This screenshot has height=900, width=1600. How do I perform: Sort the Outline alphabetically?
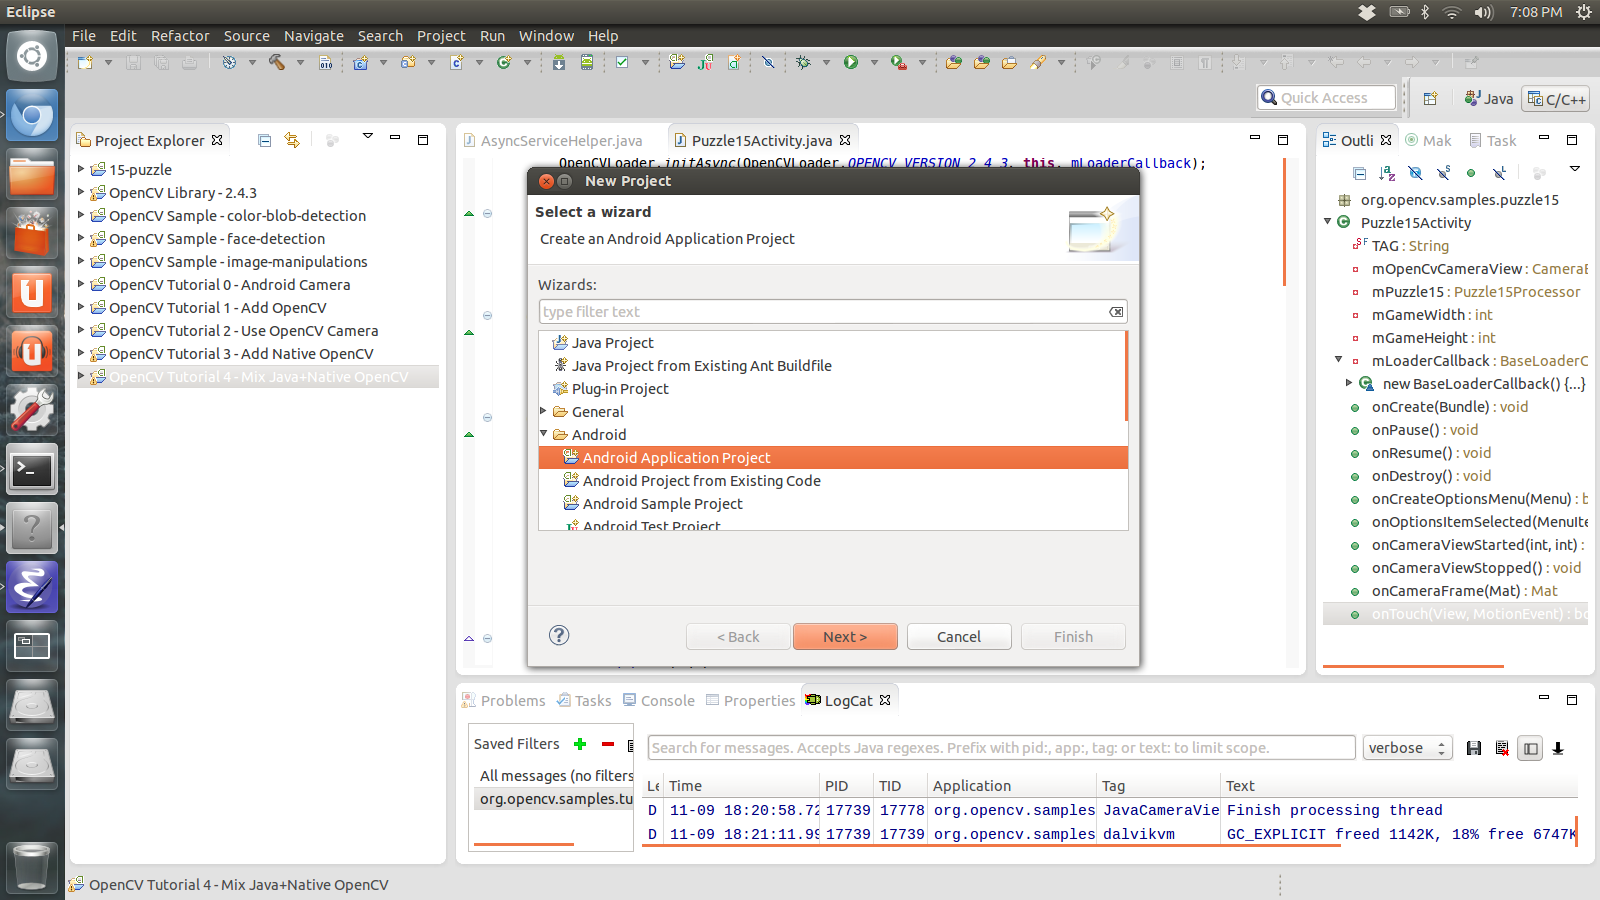[1387, 173]
